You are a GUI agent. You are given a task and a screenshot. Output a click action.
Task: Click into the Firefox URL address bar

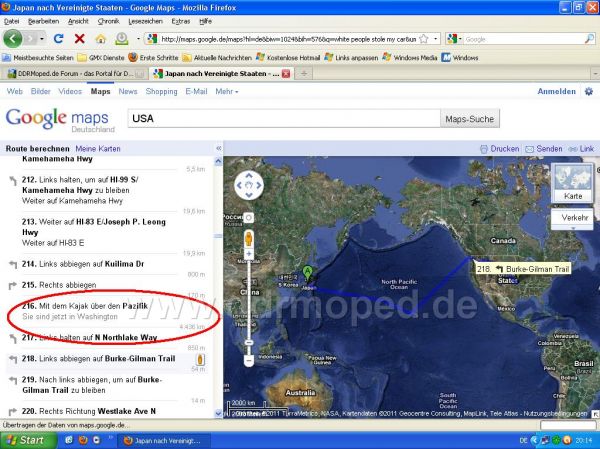287,39
